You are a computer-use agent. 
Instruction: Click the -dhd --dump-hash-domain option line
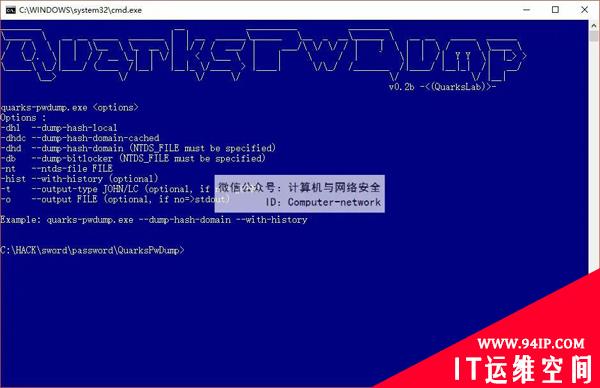tap(138, 148)
